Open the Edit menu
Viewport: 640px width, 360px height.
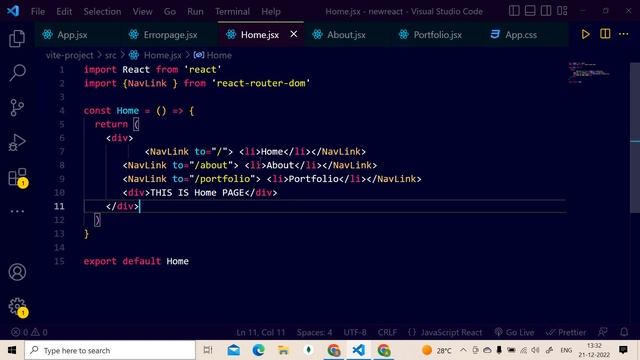(64, 11)
